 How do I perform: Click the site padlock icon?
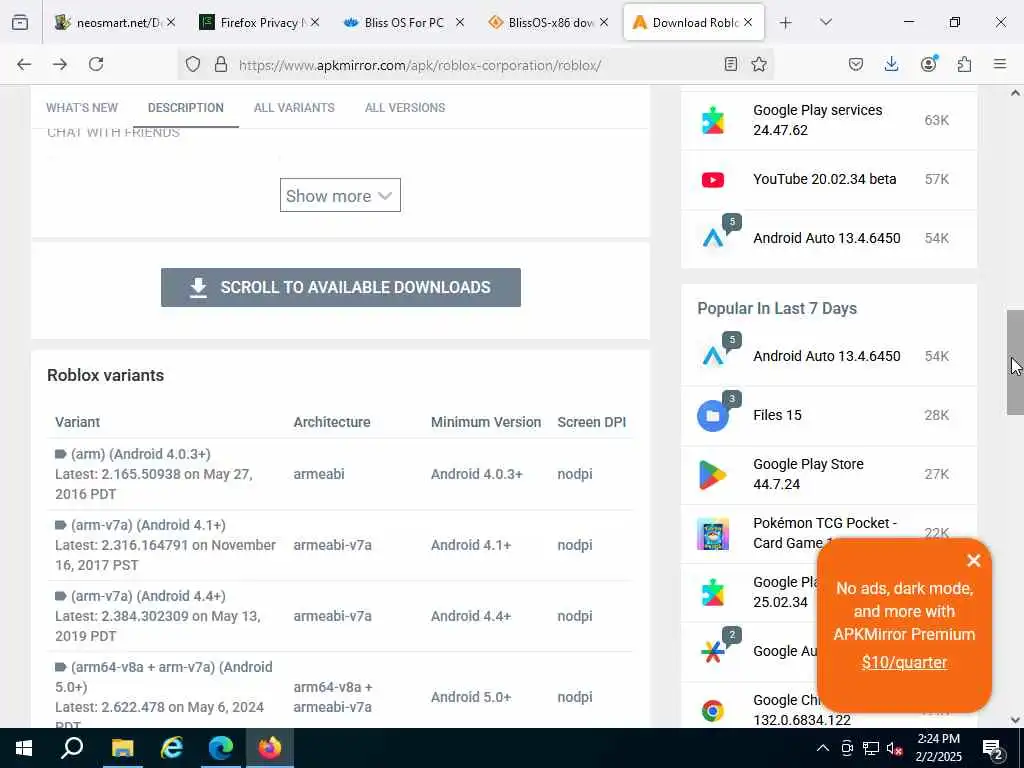(x=221, y=64)
